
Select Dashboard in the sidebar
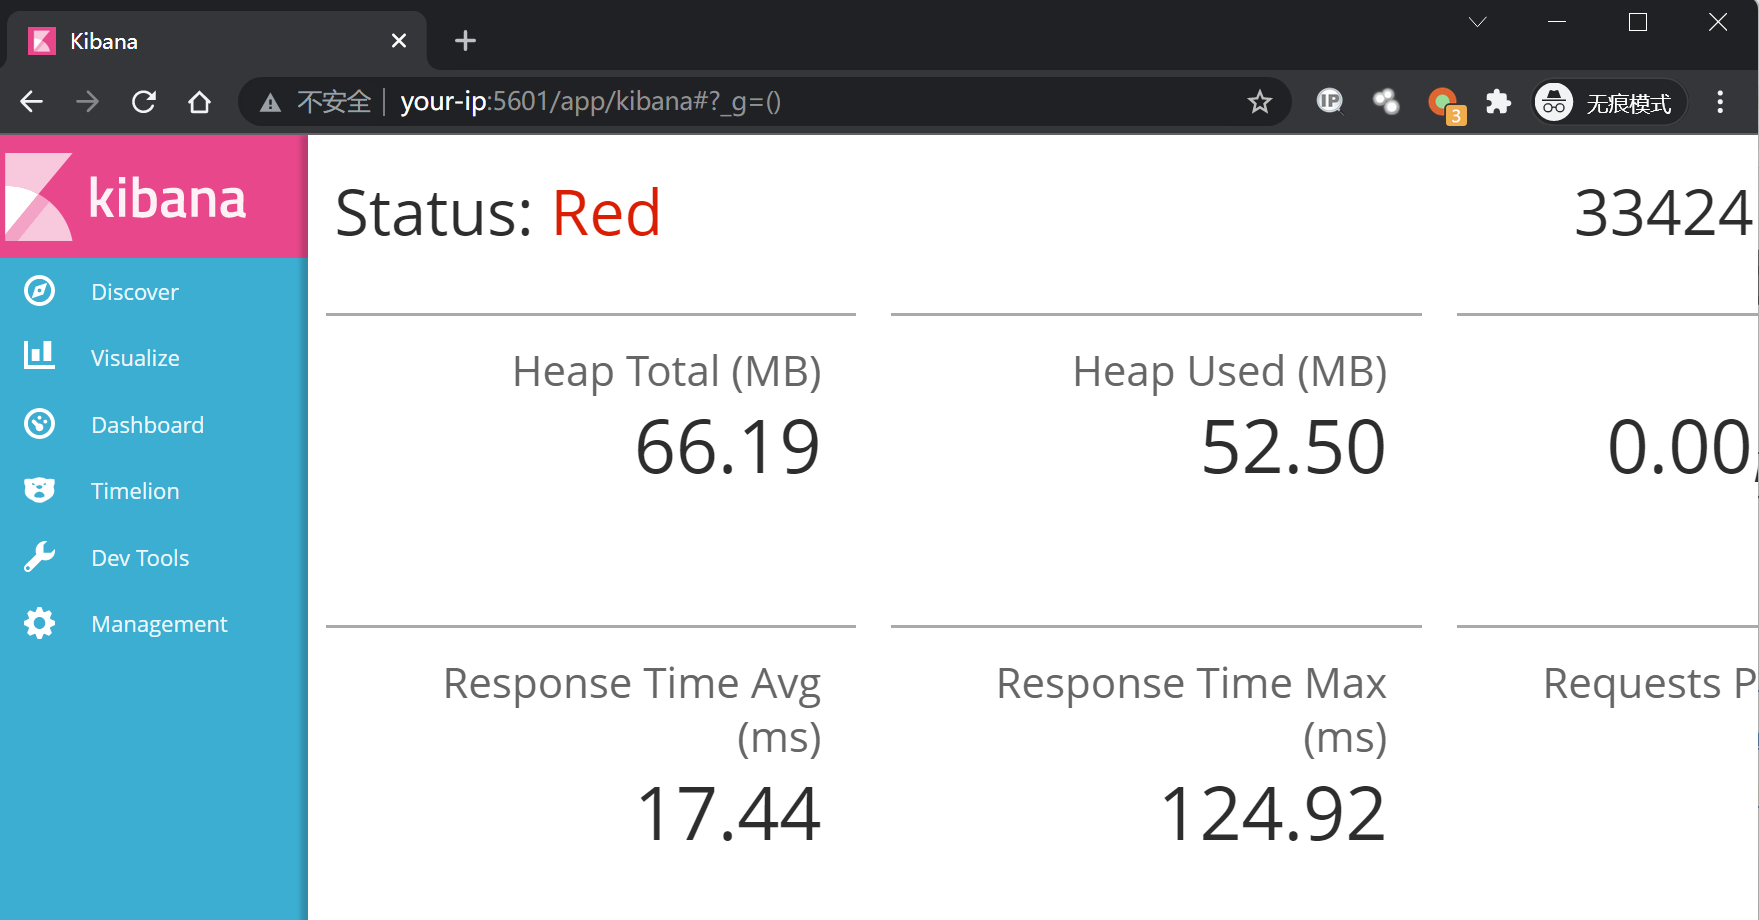pyautogui.click(x=147, y=425)
